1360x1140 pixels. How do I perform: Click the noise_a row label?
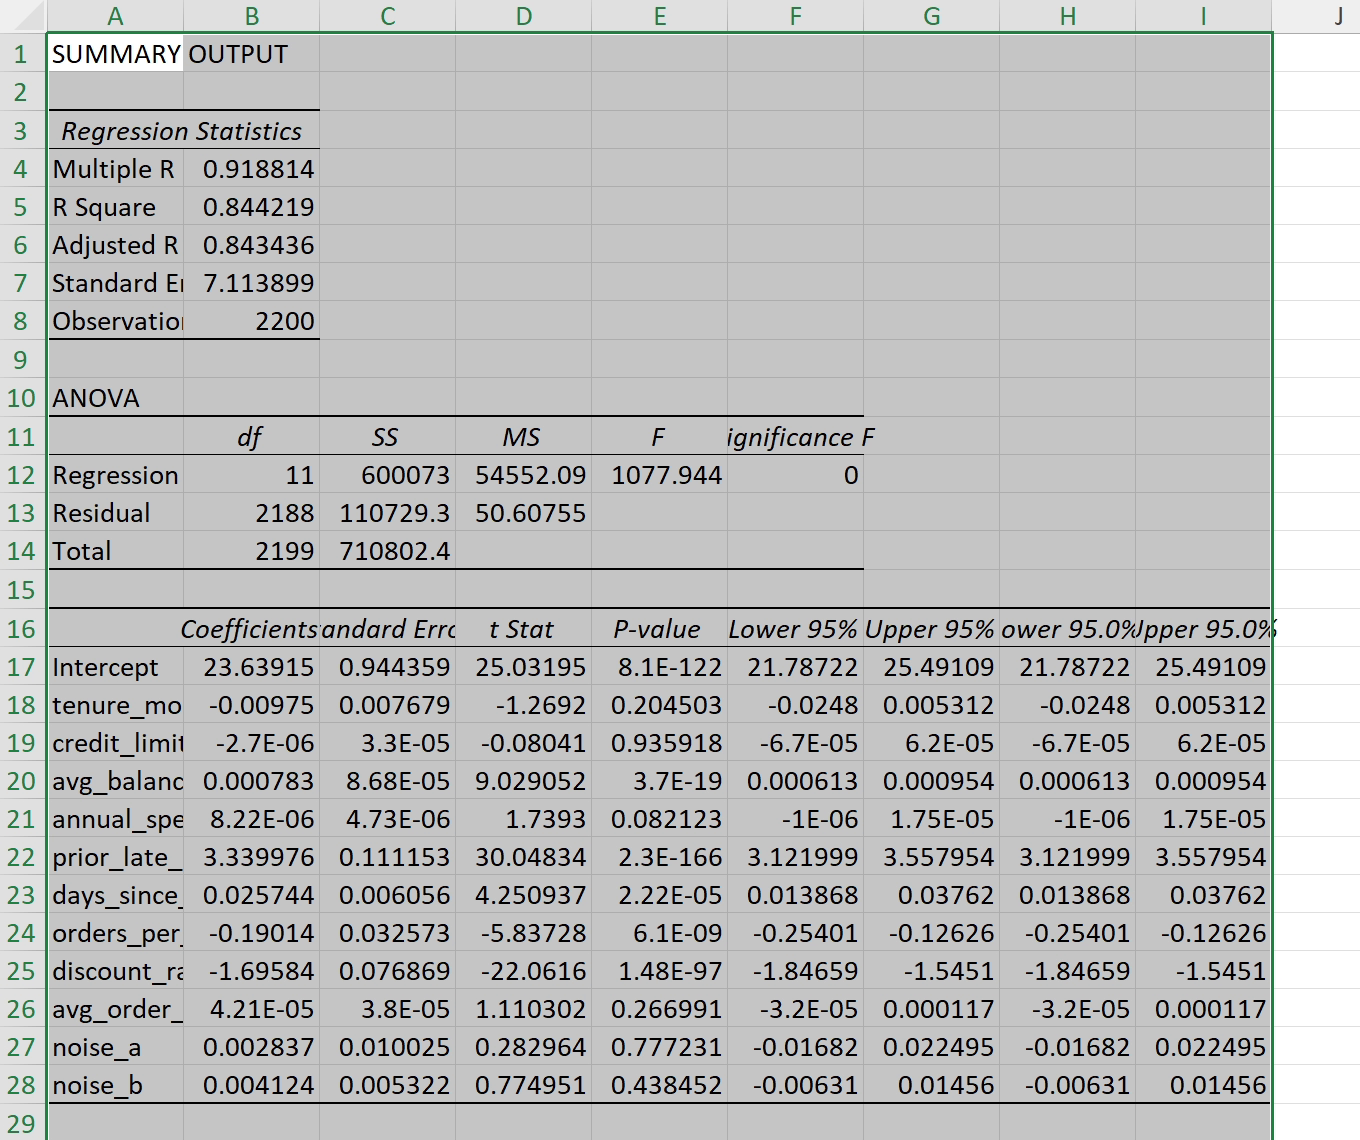point(116,1047)
